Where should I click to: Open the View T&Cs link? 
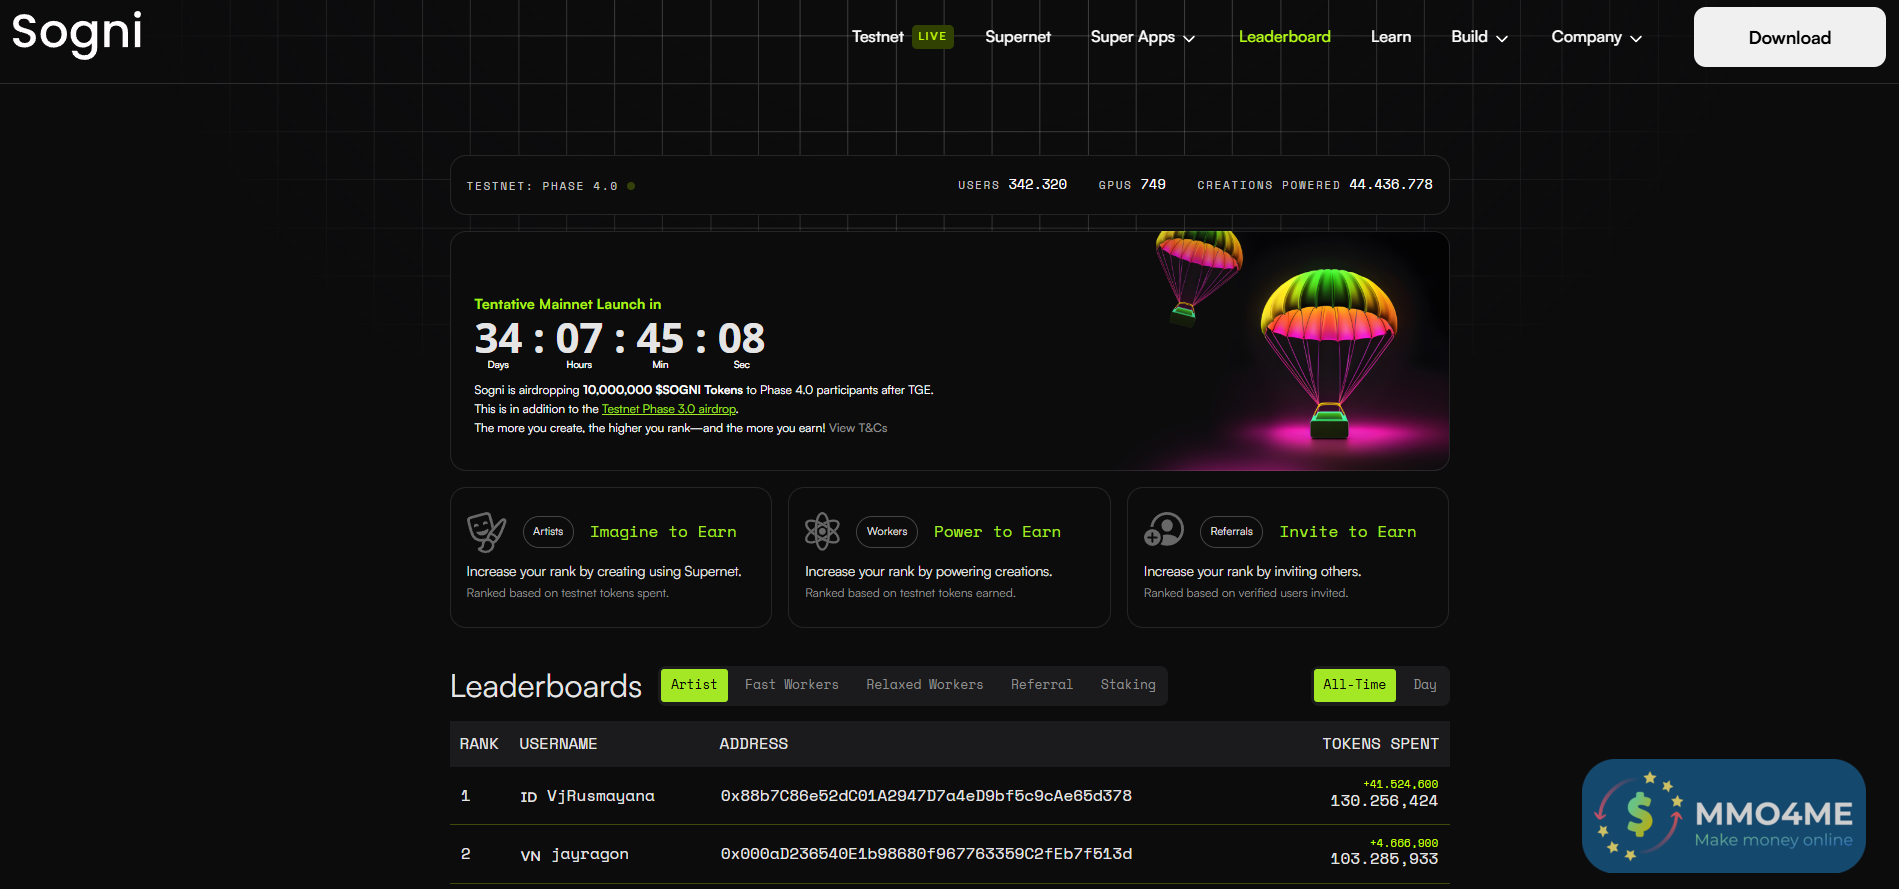click(858, 428)
